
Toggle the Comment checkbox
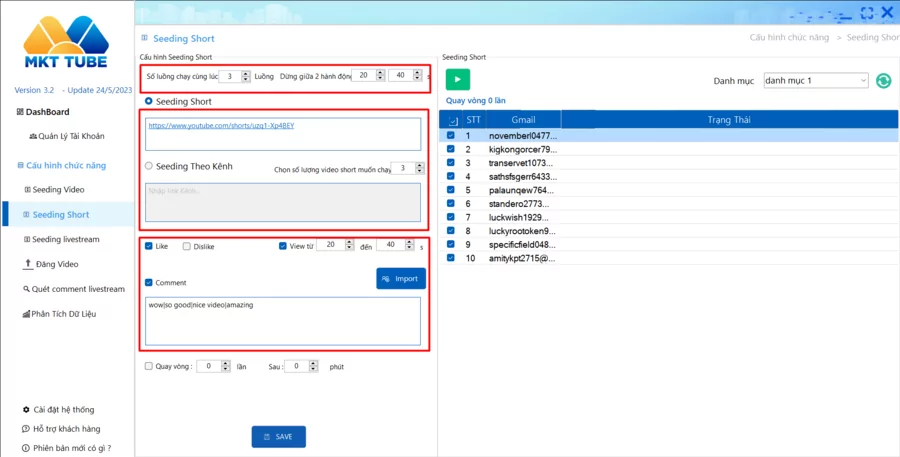149,282
